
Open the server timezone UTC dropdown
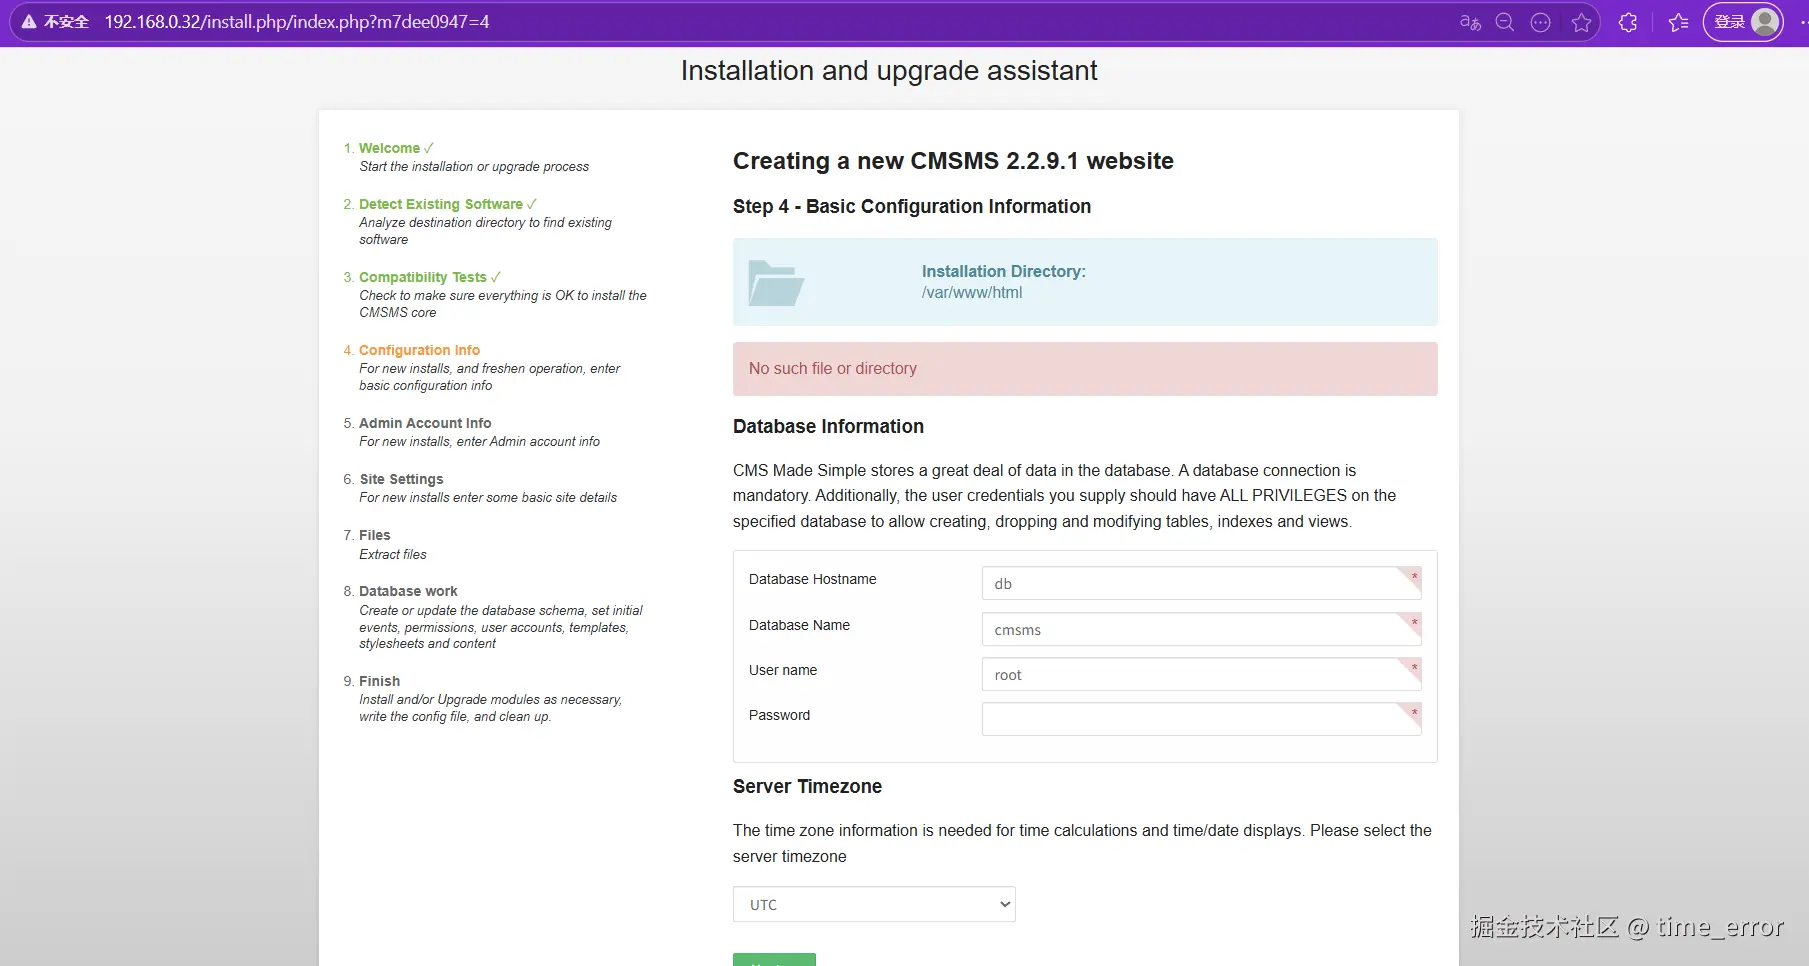click(x=874, y=904)
